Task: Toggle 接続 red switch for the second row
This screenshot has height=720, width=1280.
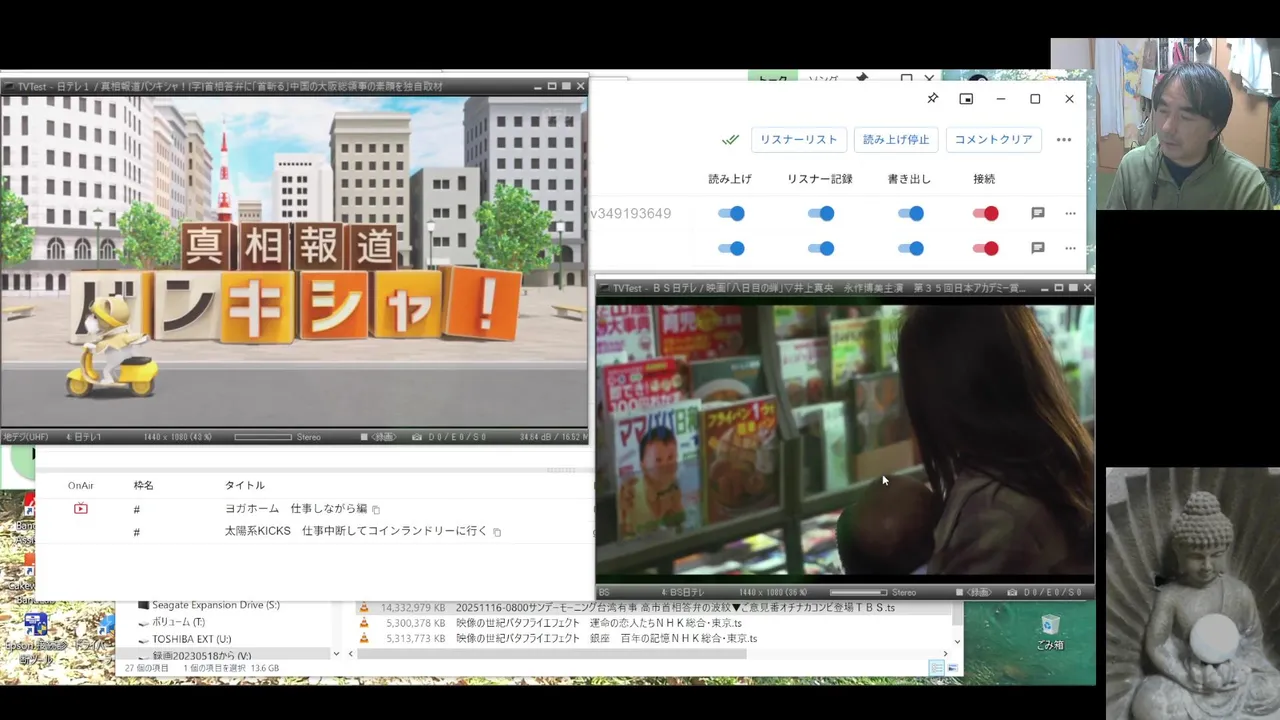Action: pyautogui.click(x=985, y=248)
